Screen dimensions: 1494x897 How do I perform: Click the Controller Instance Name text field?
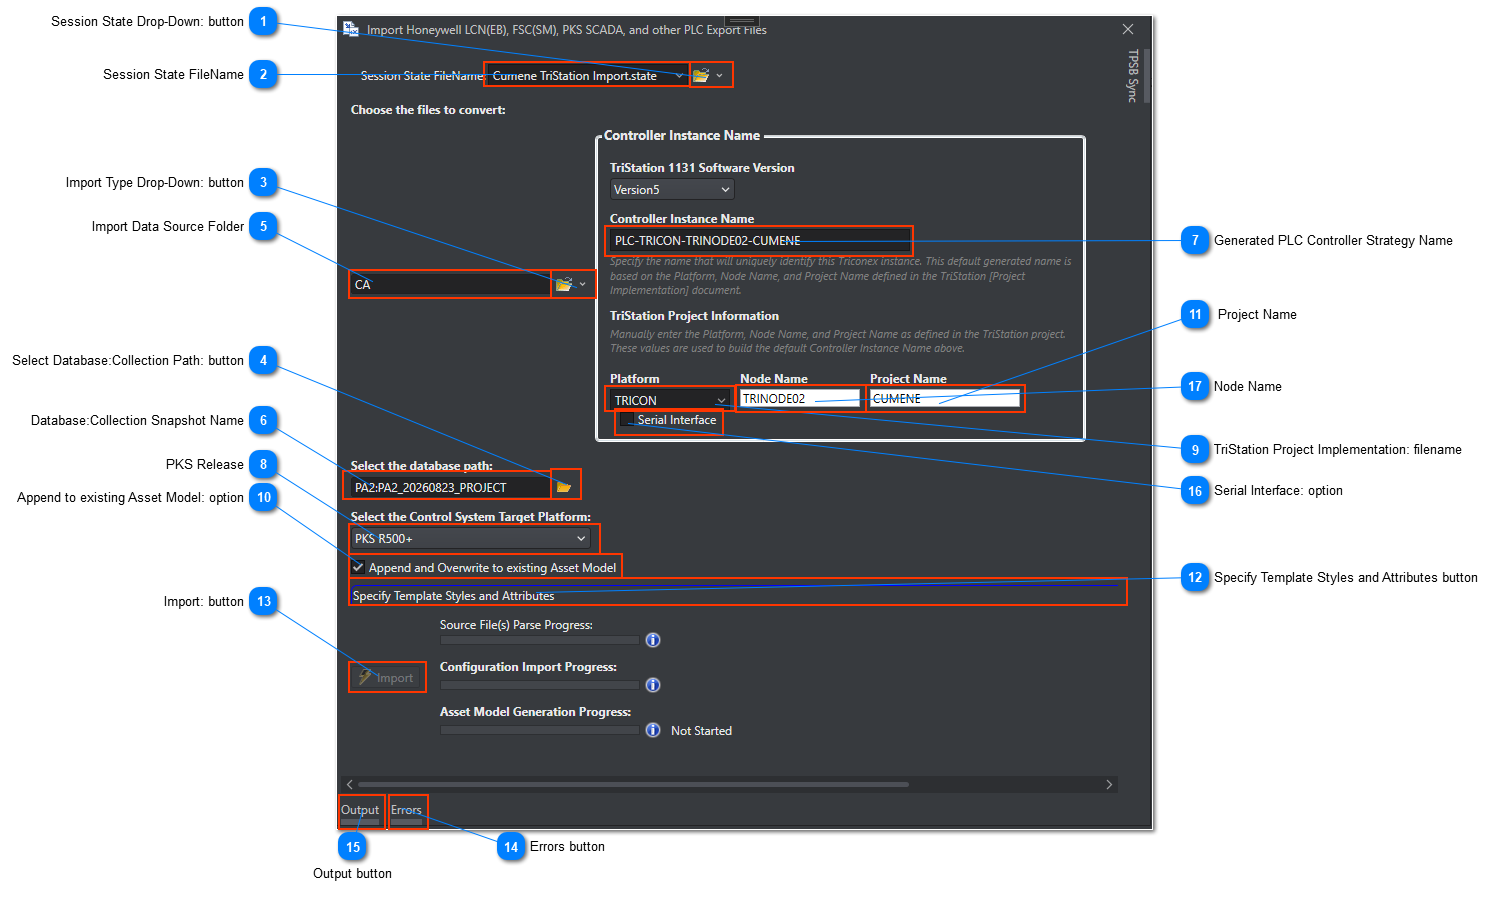760,241
